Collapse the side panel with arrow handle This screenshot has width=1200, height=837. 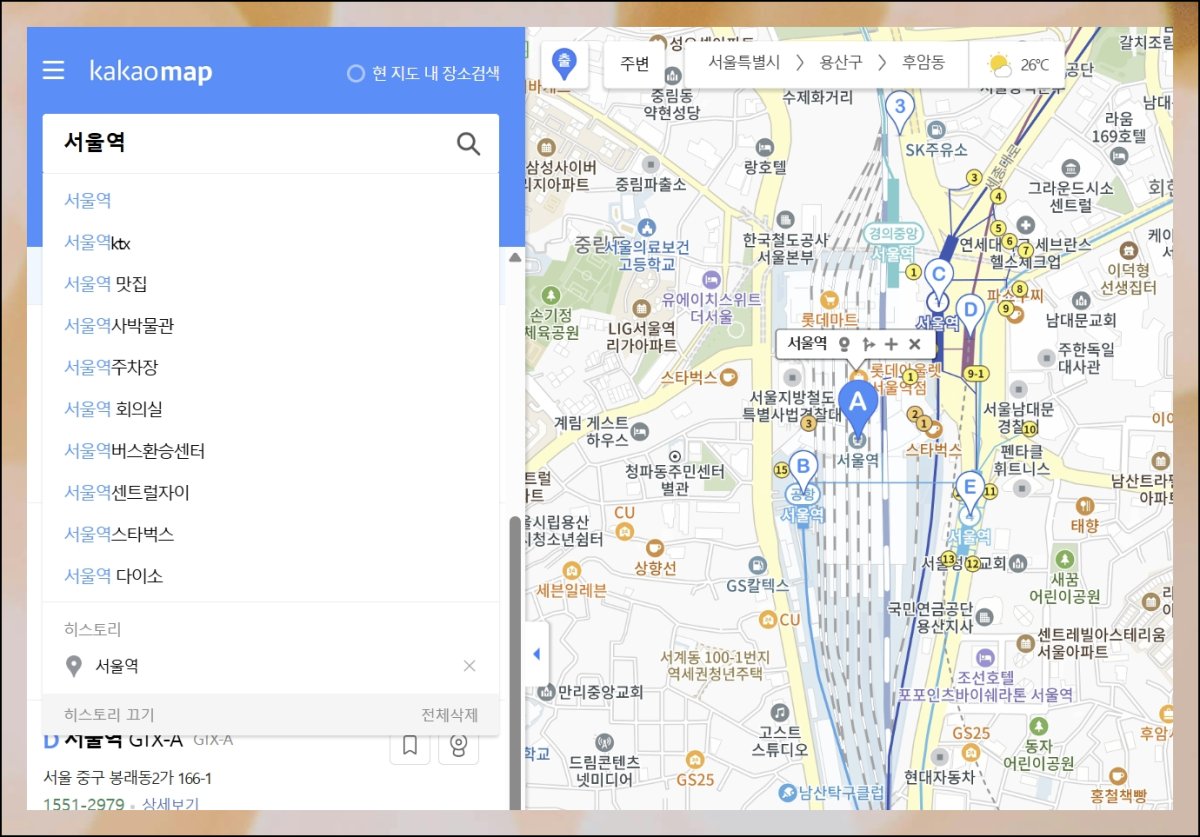(x=535, y=654)
